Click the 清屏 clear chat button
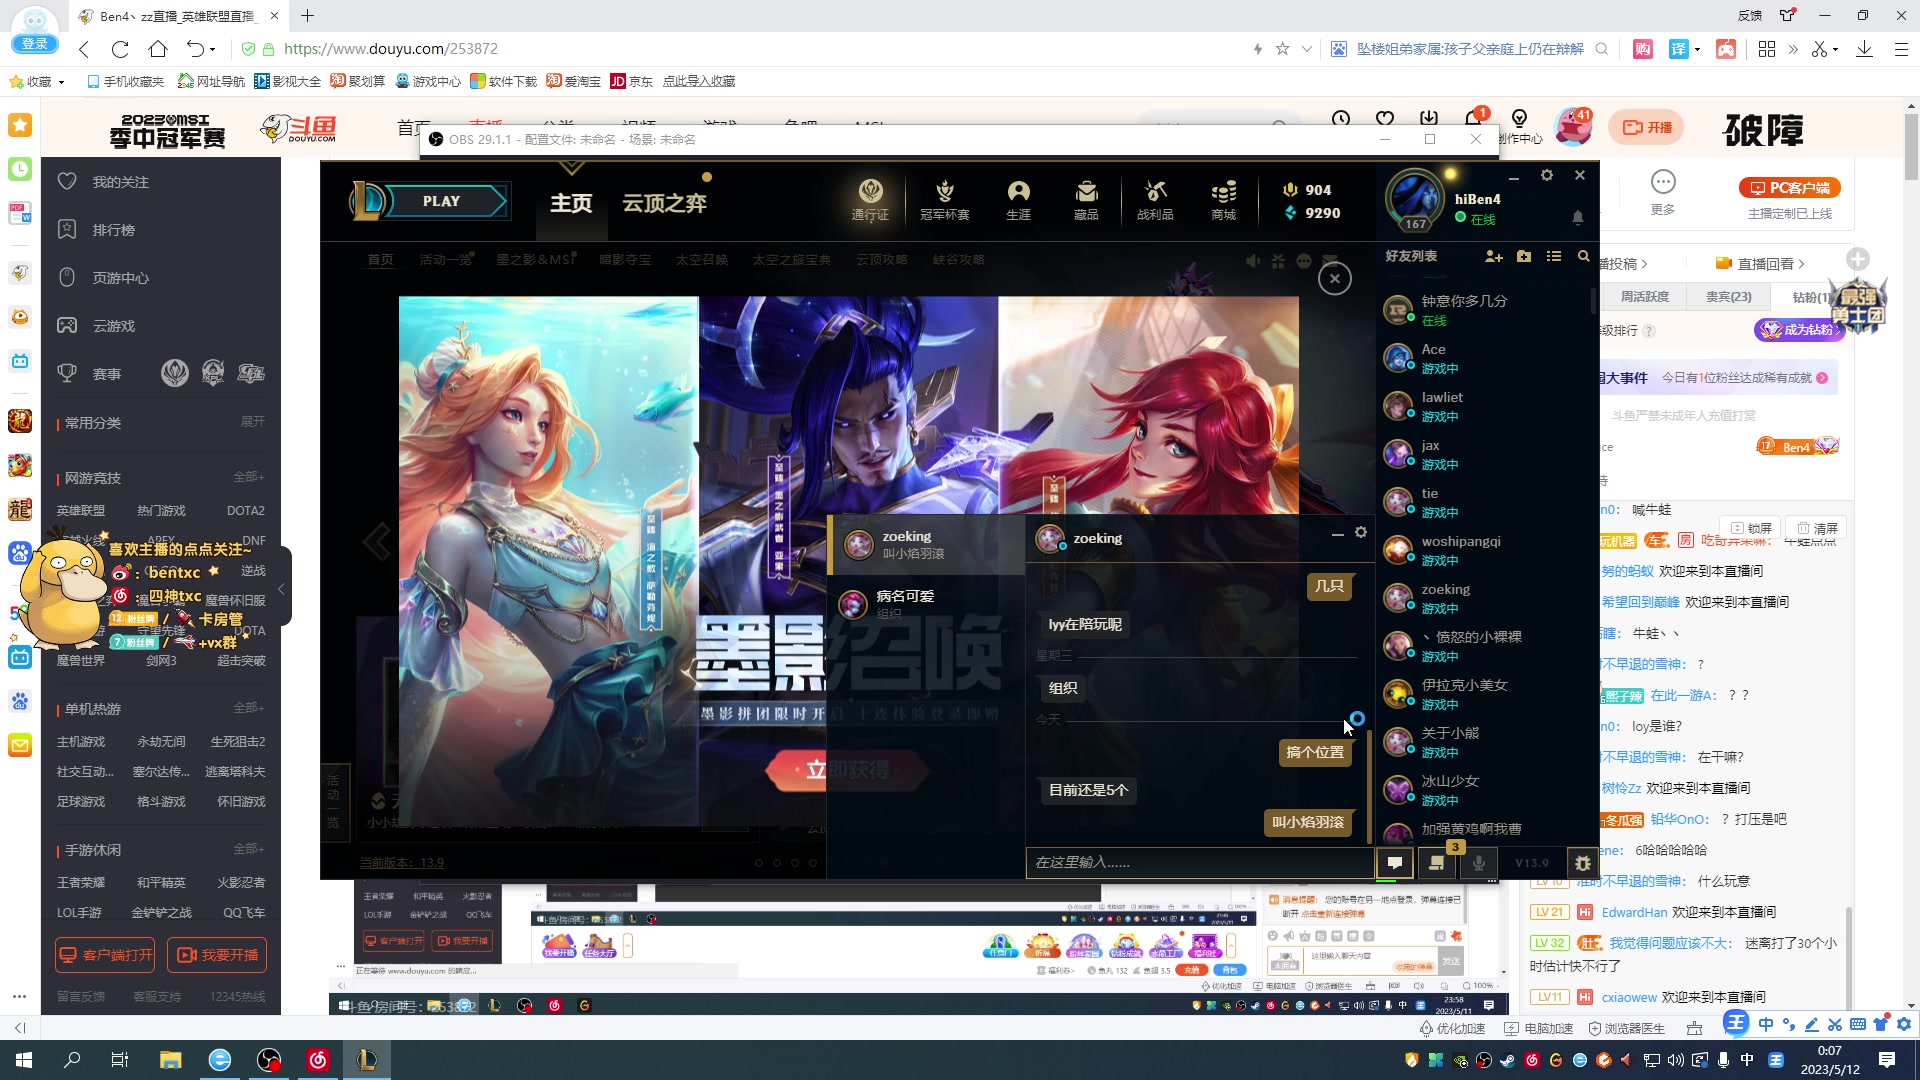The image size is (1920, 1080). coord(1817,528)
